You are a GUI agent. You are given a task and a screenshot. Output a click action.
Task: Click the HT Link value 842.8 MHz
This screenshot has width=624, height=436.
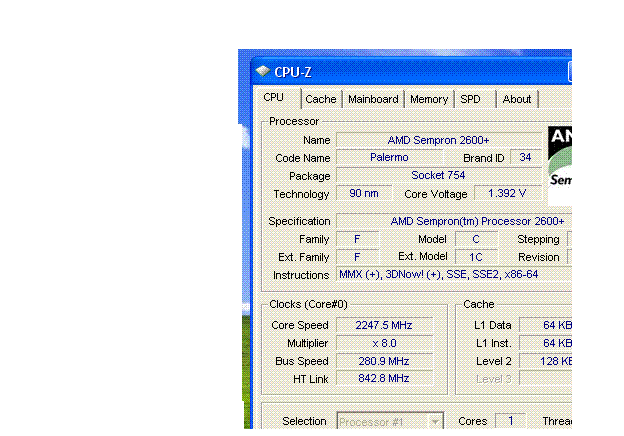tap(384, 378)
